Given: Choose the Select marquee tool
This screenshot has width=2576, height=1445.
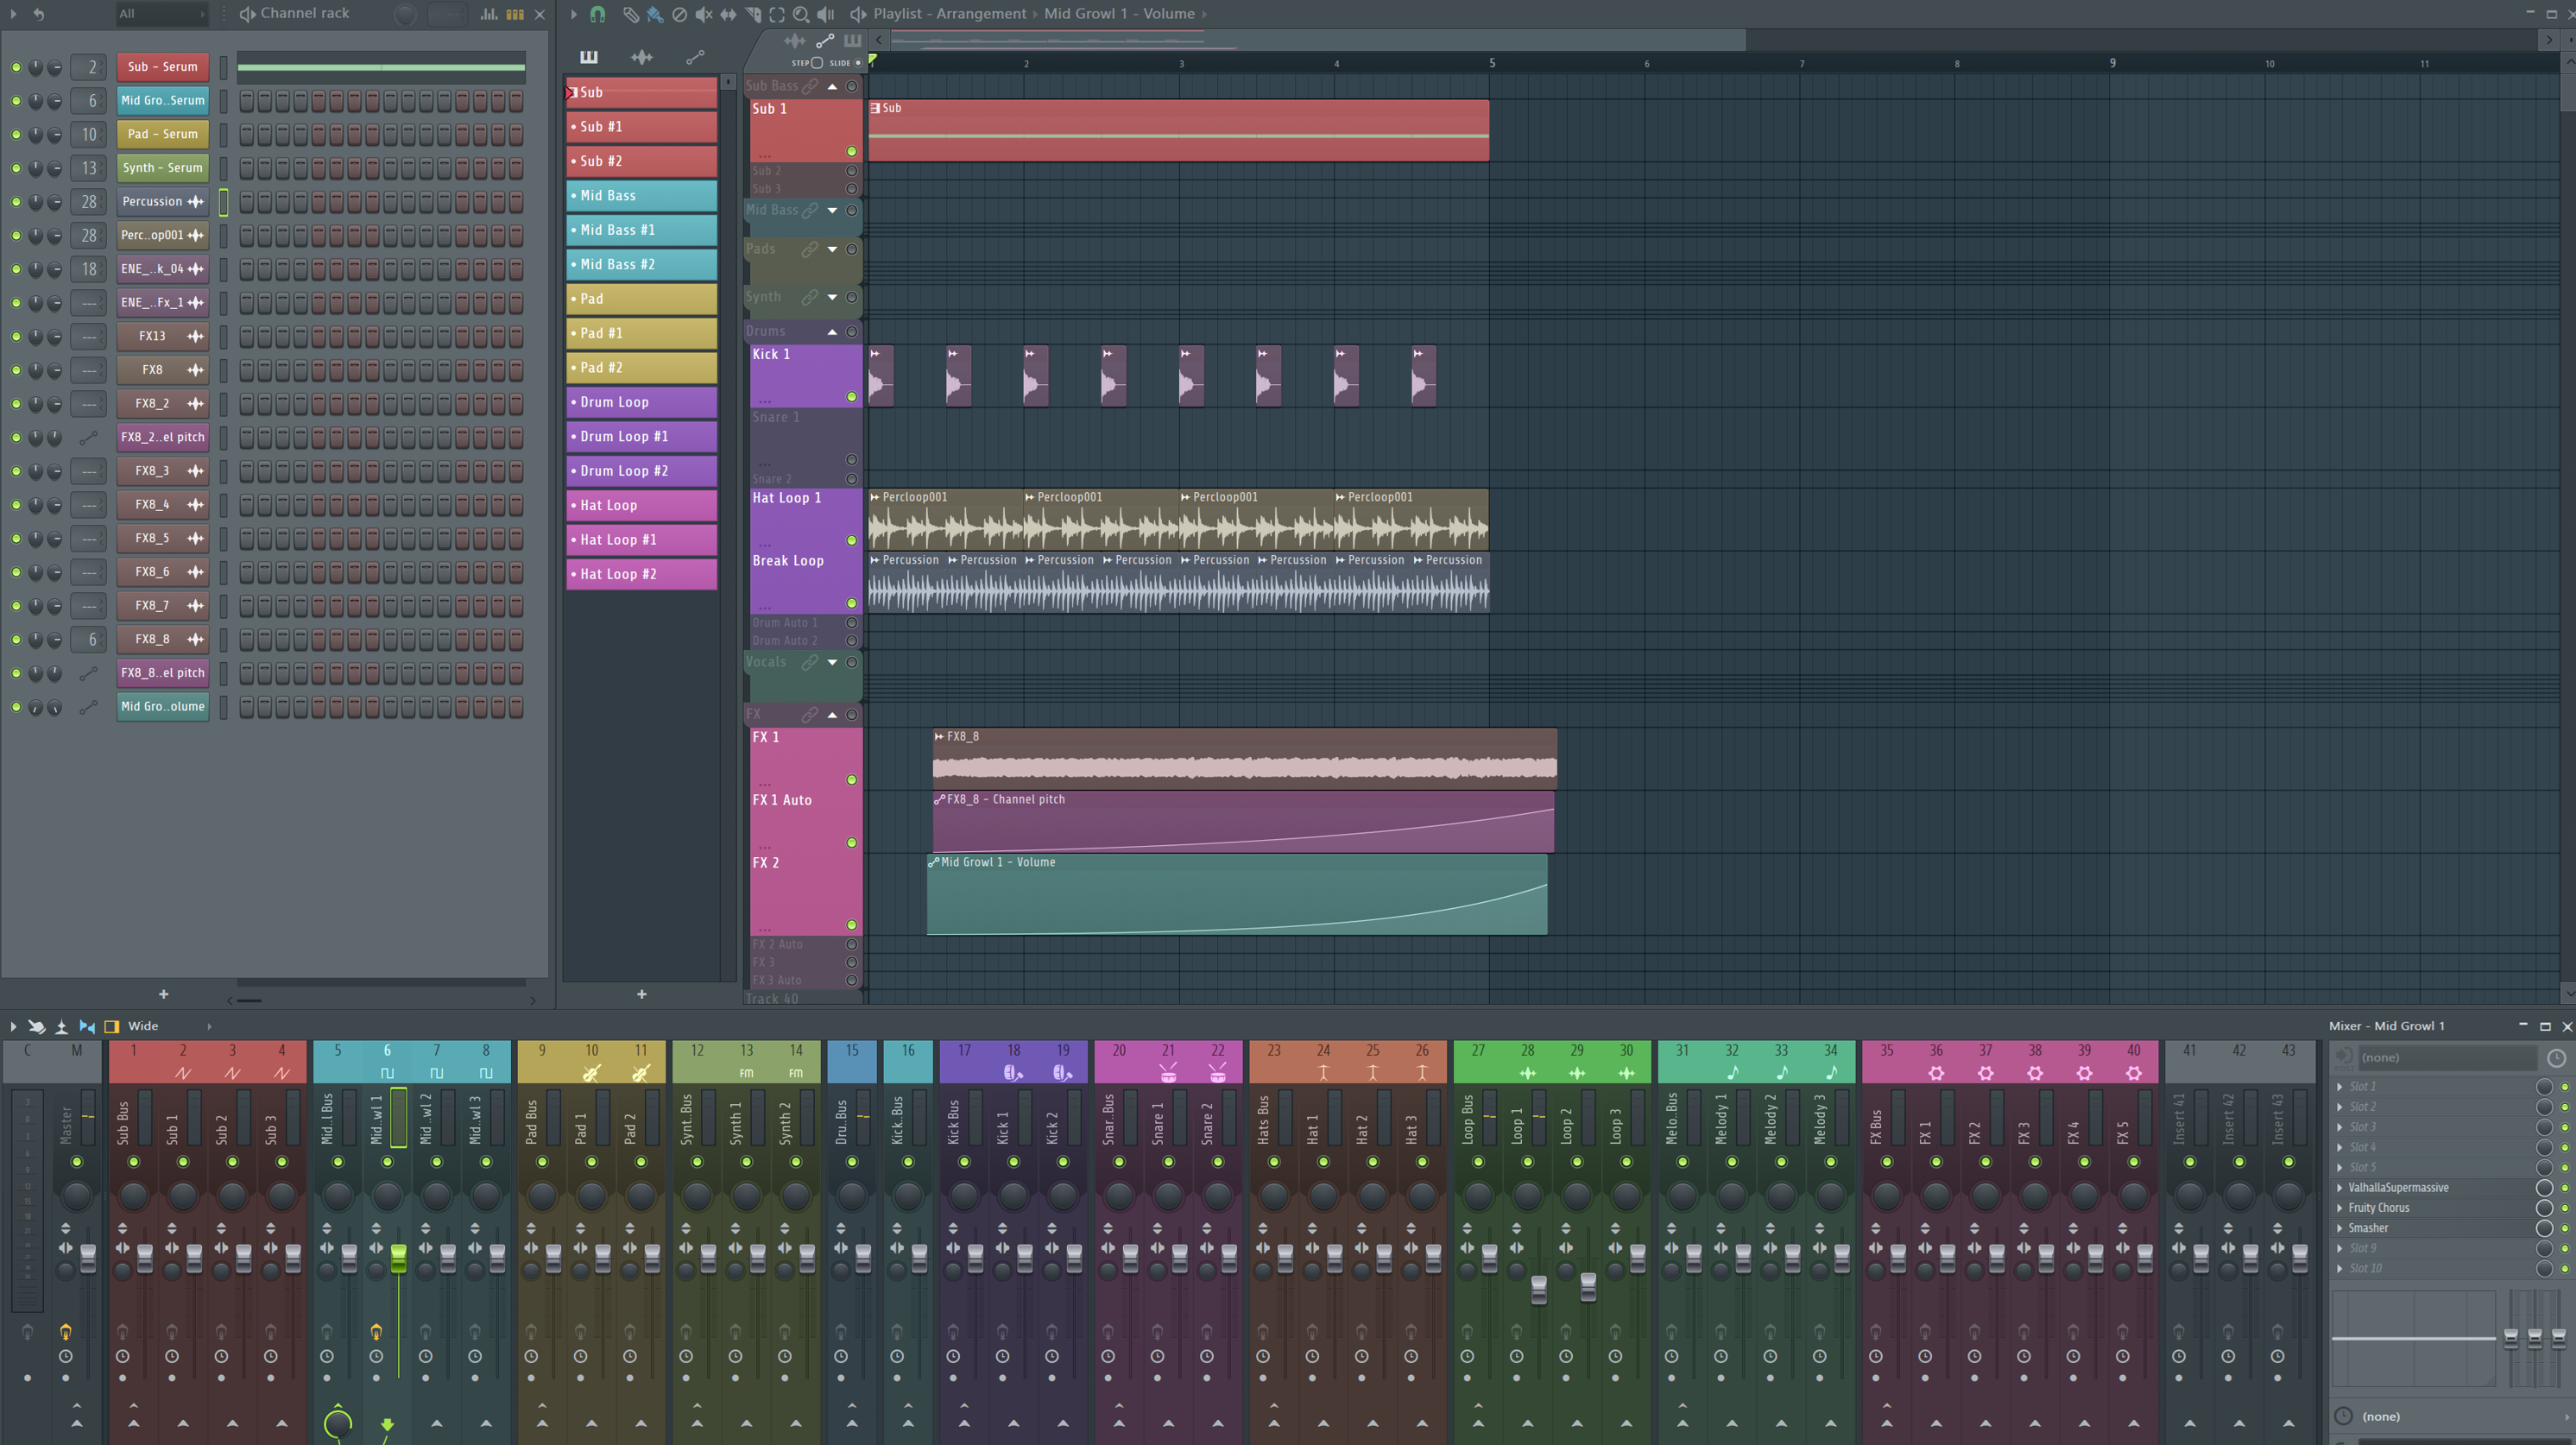Looking at the screenshot, I should (777, 14).
